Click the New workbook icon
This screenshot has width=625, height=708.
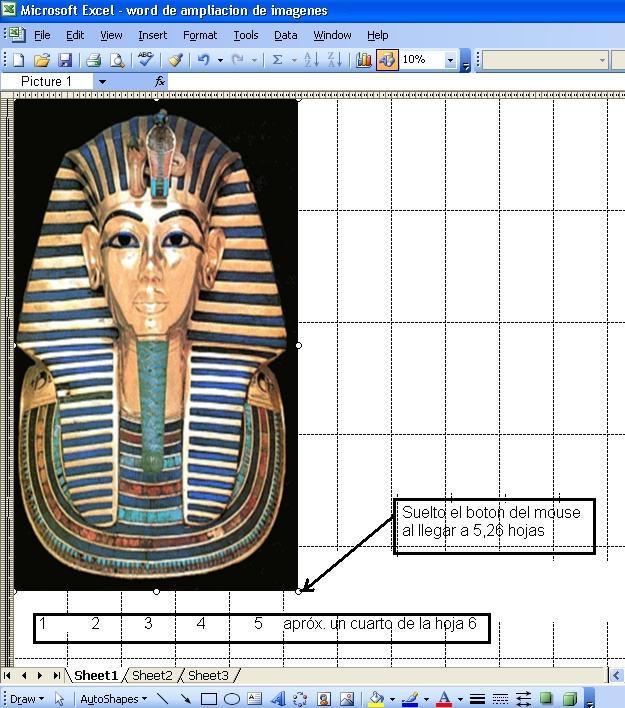click(19, 60)
